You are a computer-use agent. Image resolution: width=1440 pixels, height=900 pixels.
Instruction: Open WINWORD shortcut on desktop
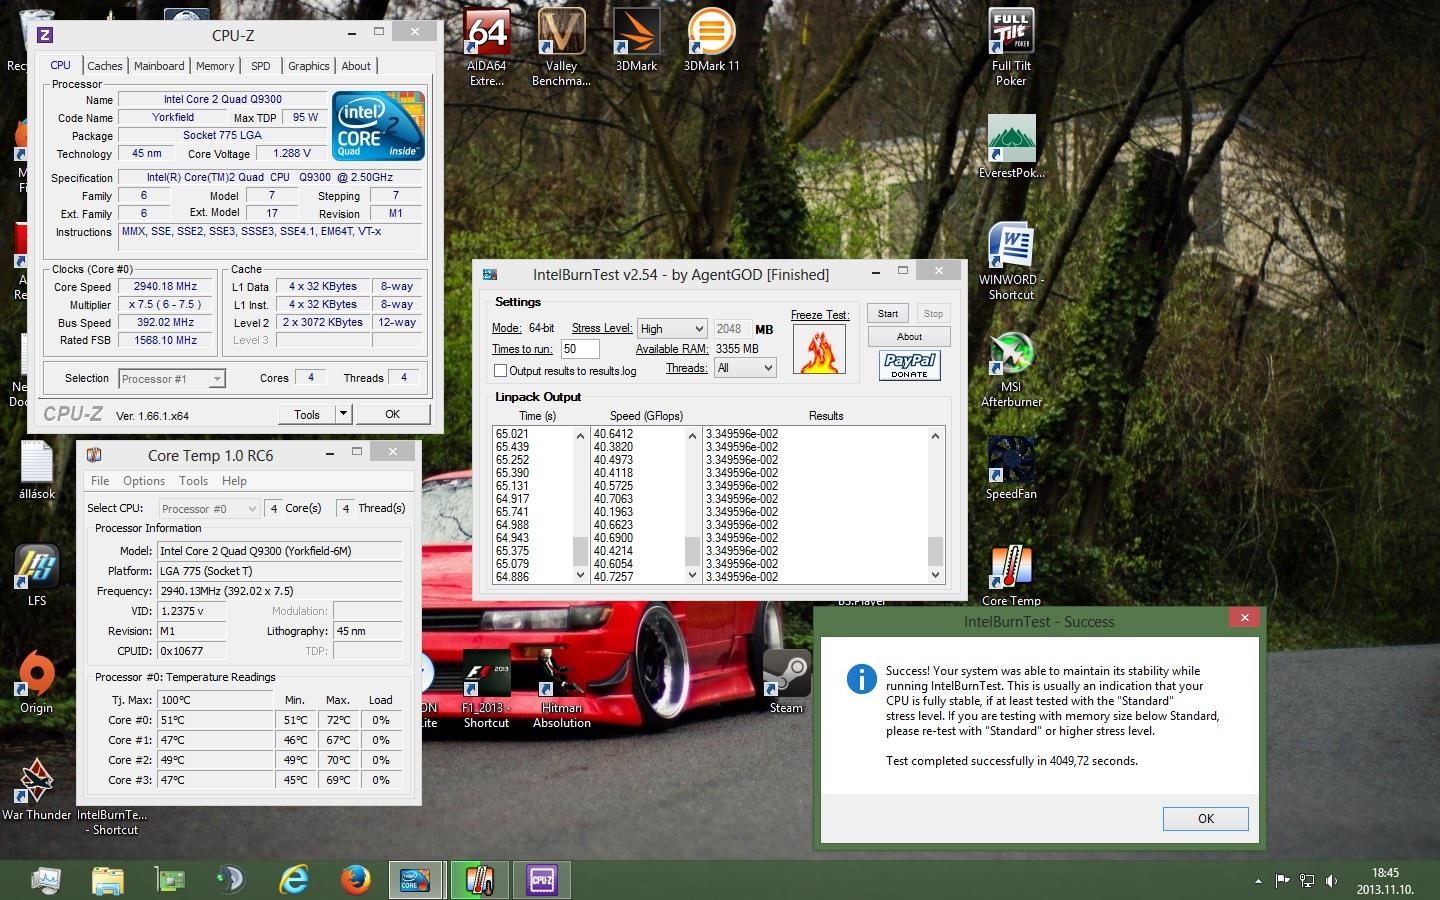pos(1011,261)
